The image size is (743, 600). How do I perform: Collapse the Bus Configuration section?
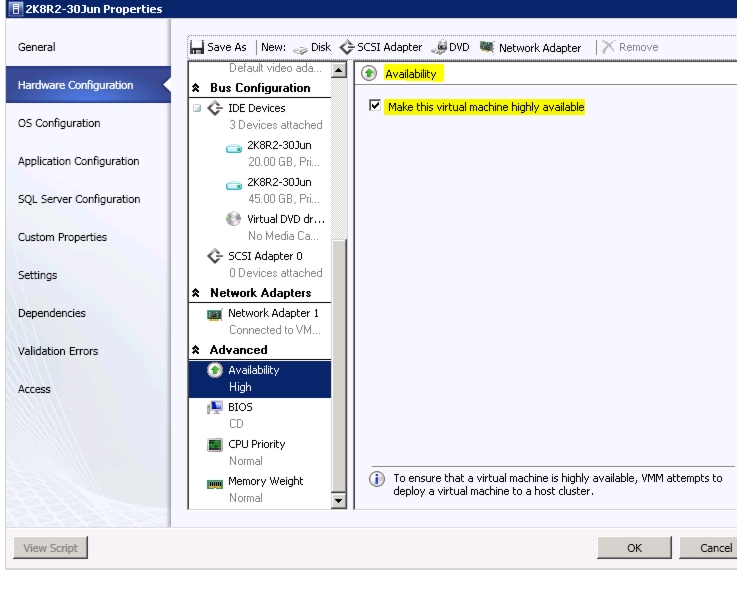(196, 88)
